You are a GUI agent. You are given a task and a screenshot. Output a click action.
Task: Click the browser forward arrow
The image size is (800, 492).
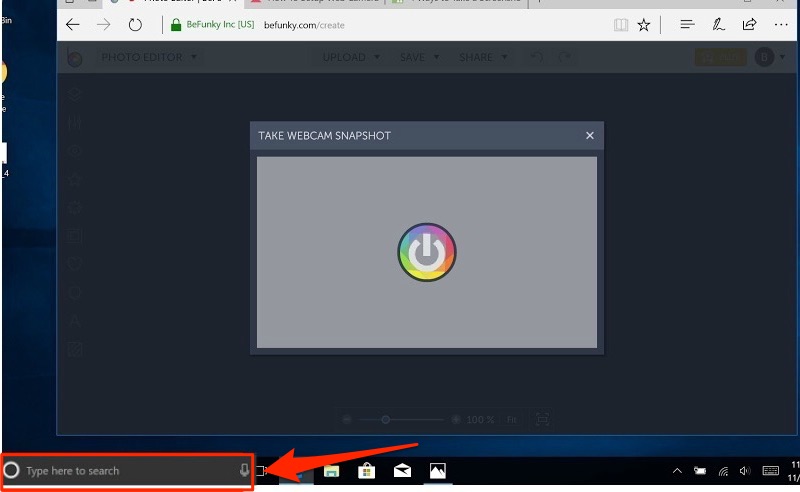(104, 24)
